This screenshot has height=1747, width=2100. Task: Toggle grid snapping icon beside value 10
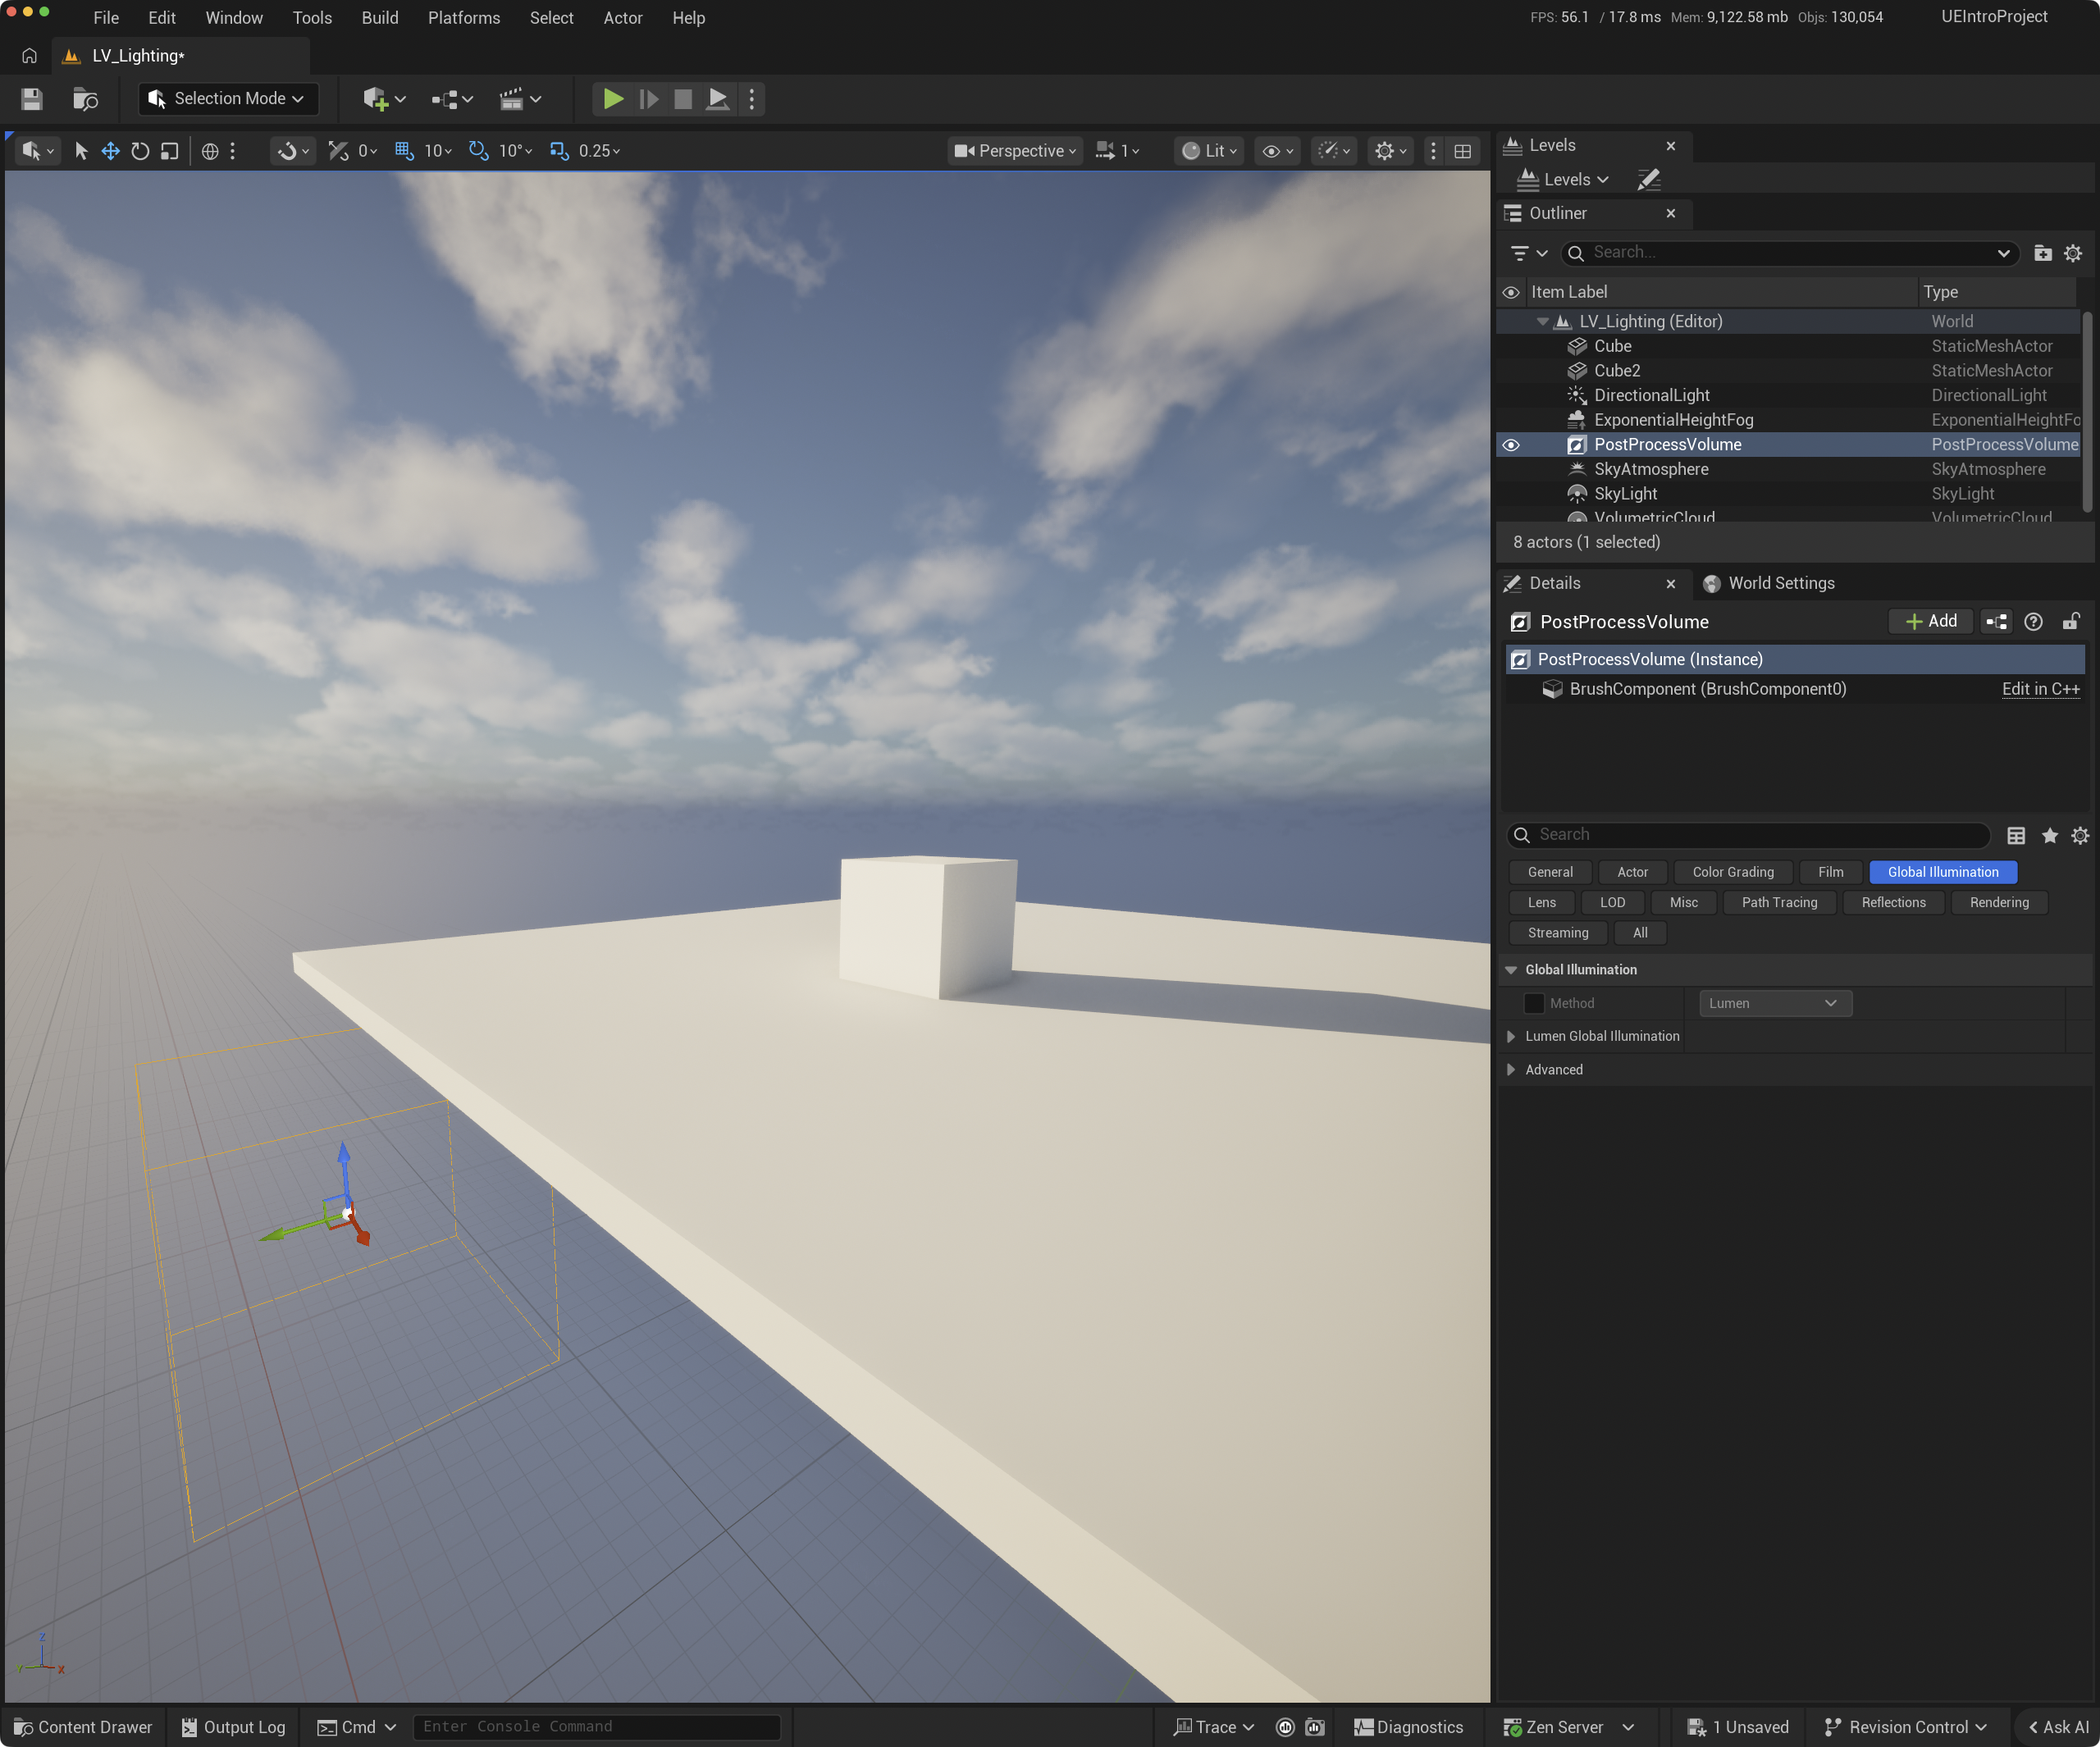[x=404, y=151]
